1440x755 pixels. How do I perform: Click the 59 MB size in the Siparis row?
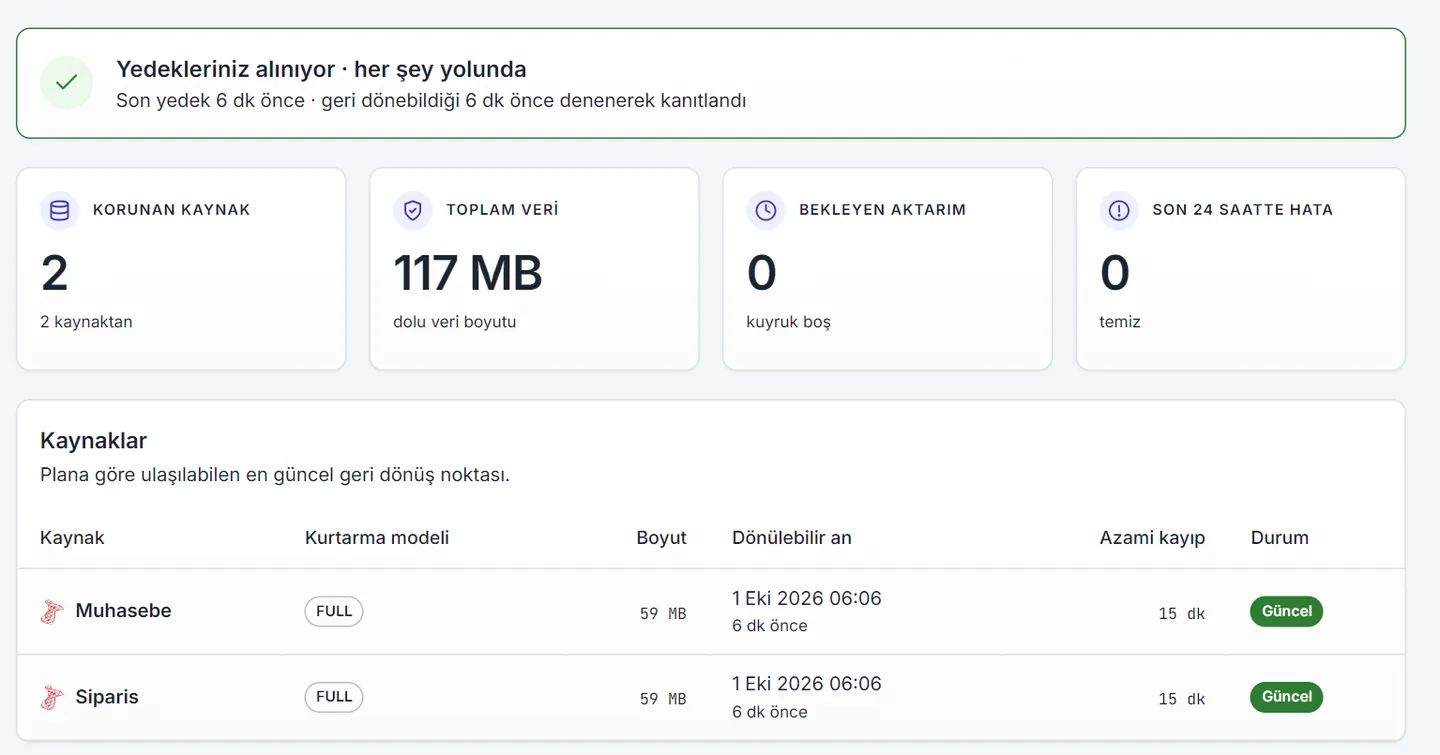click(x=663, y=700)
